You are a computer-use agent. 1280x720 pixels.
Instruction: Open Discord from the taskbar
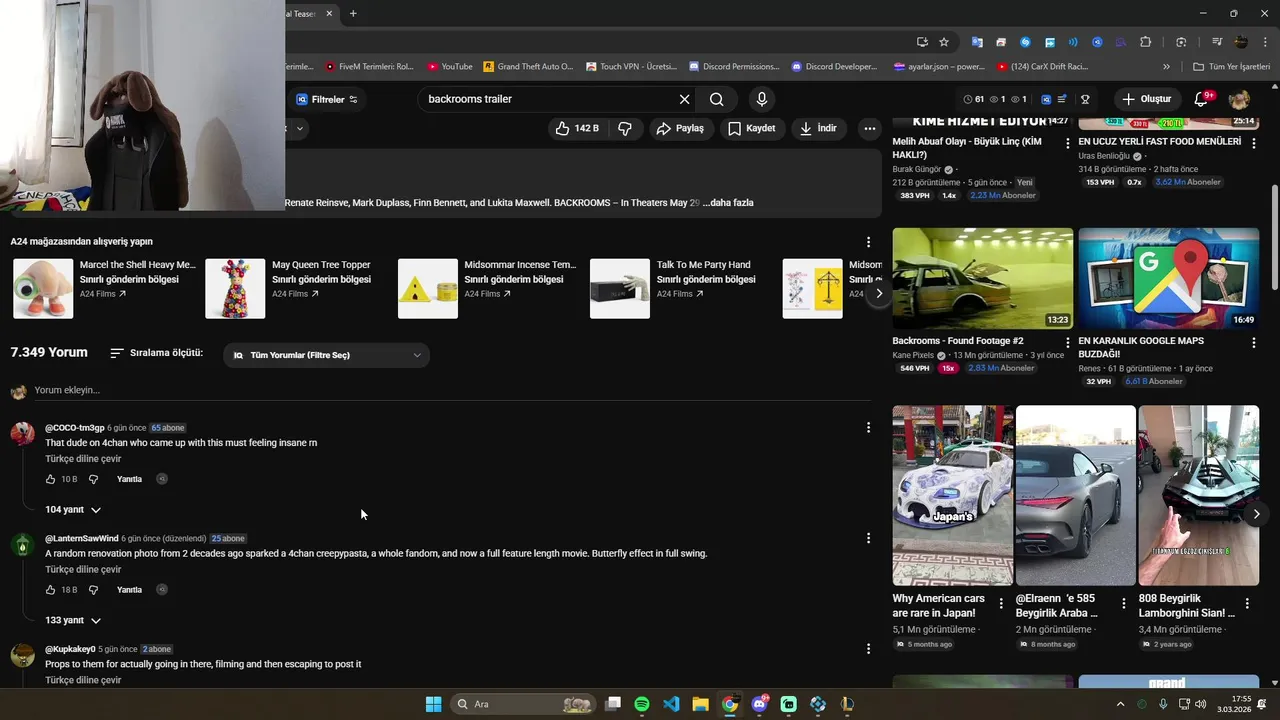click(x=759, y=704)
